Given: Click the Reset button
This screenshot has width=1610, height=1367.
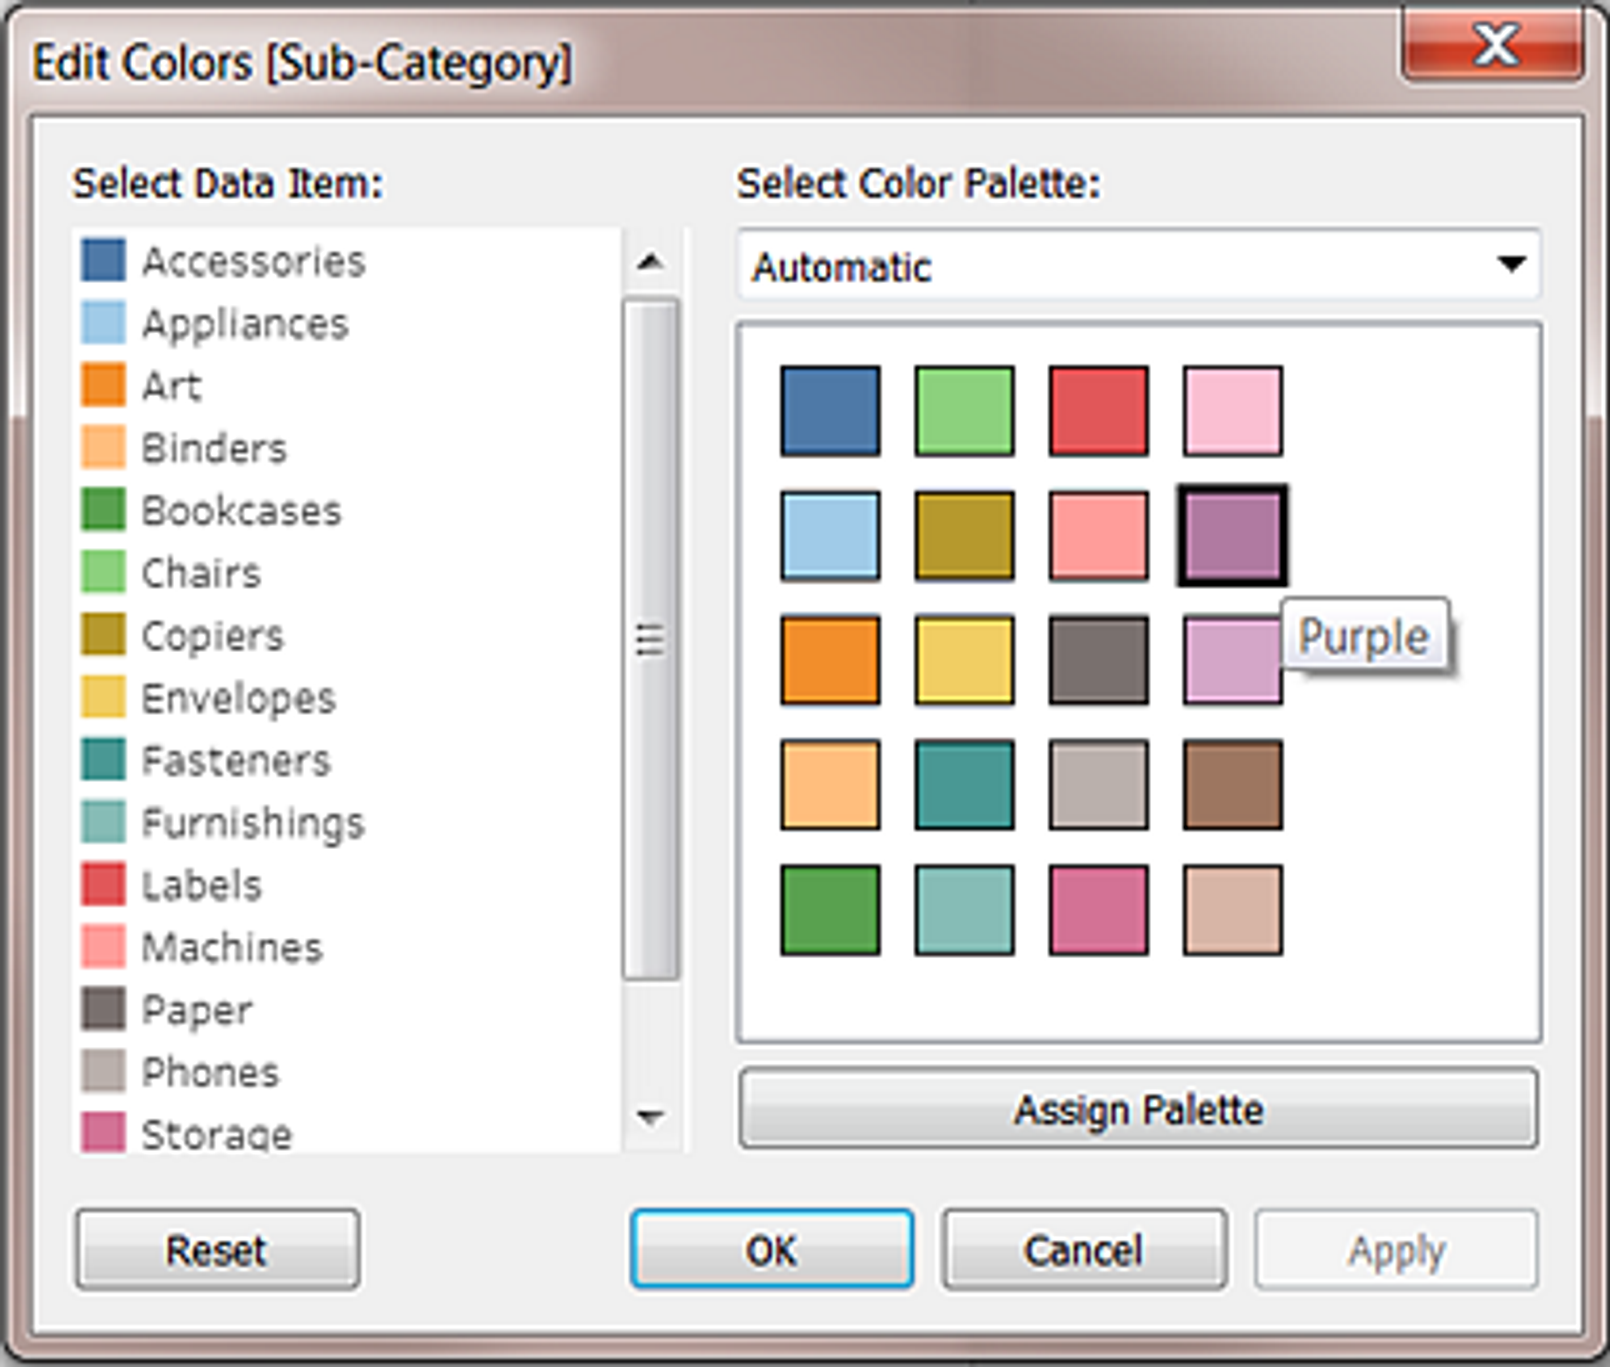Looking at the screenshot, I should pyautogui.click(x=217, y=1250).
